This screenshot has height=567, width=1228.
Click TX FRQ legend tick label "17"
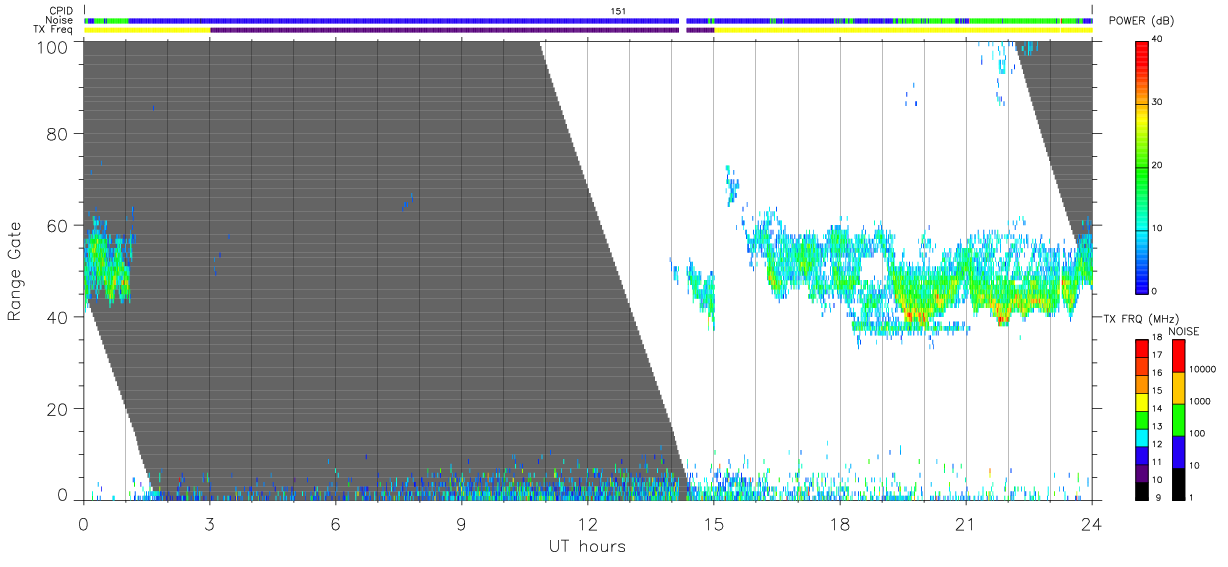coord(1157,355)
